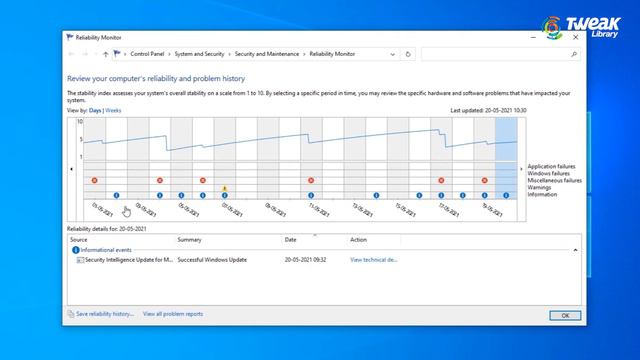Select the yellow warning icon on 07-05-2021
This screenshot has width=640, height=360.
[224, 188]
